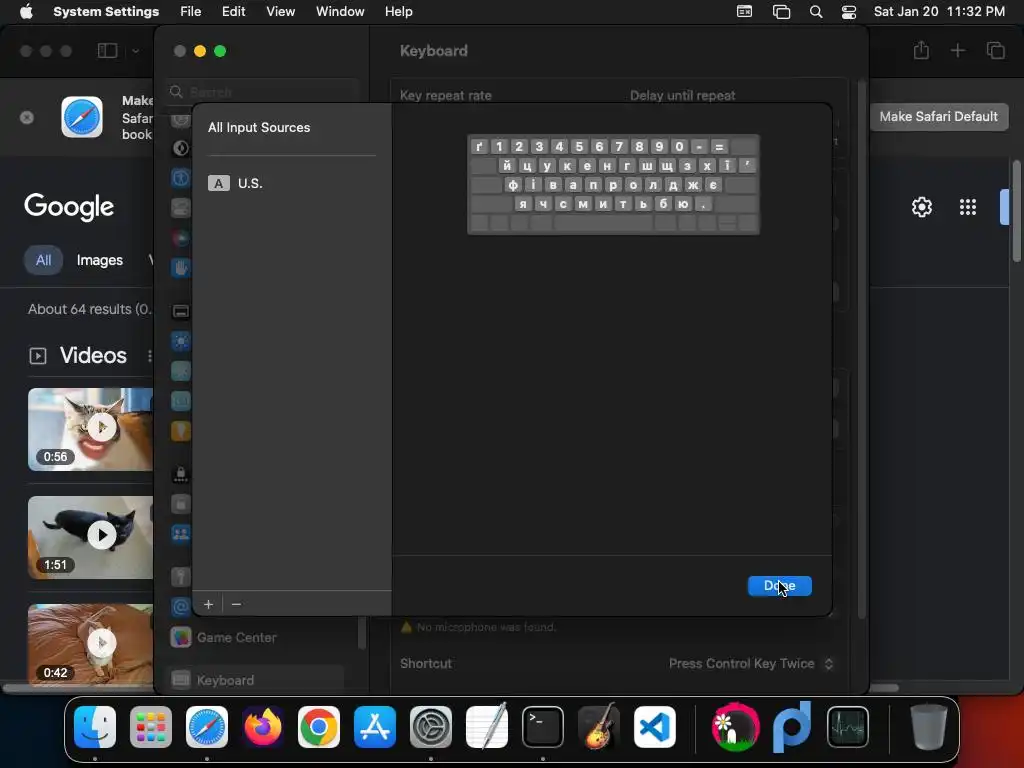The image size is (1024, 768).
Task: Open the File menu
Action: click(x=191, y=11)
